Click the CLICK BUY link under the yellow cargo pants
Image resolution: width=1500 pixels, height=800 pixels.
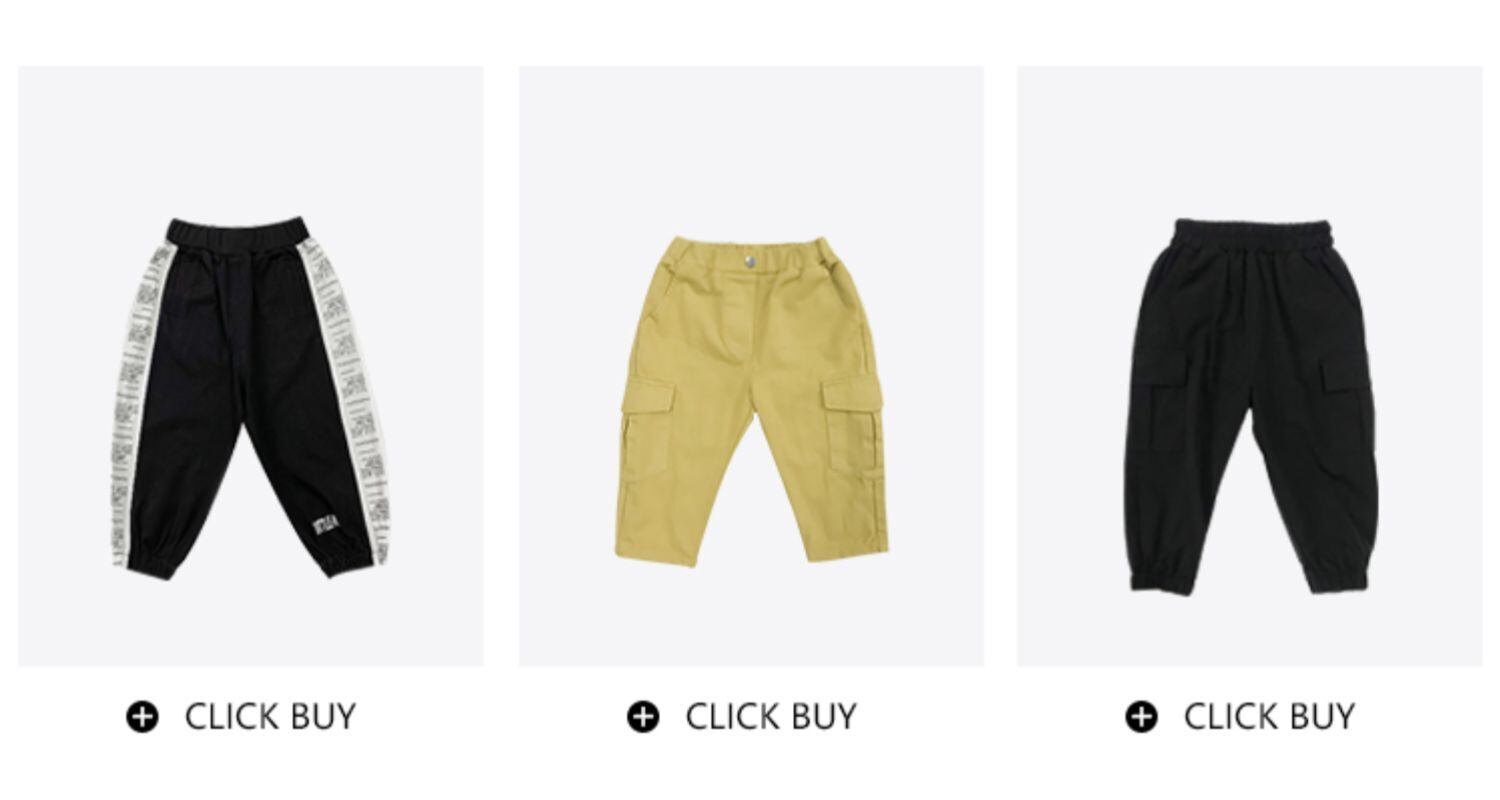pyautogui.click(x=771, y=717)
